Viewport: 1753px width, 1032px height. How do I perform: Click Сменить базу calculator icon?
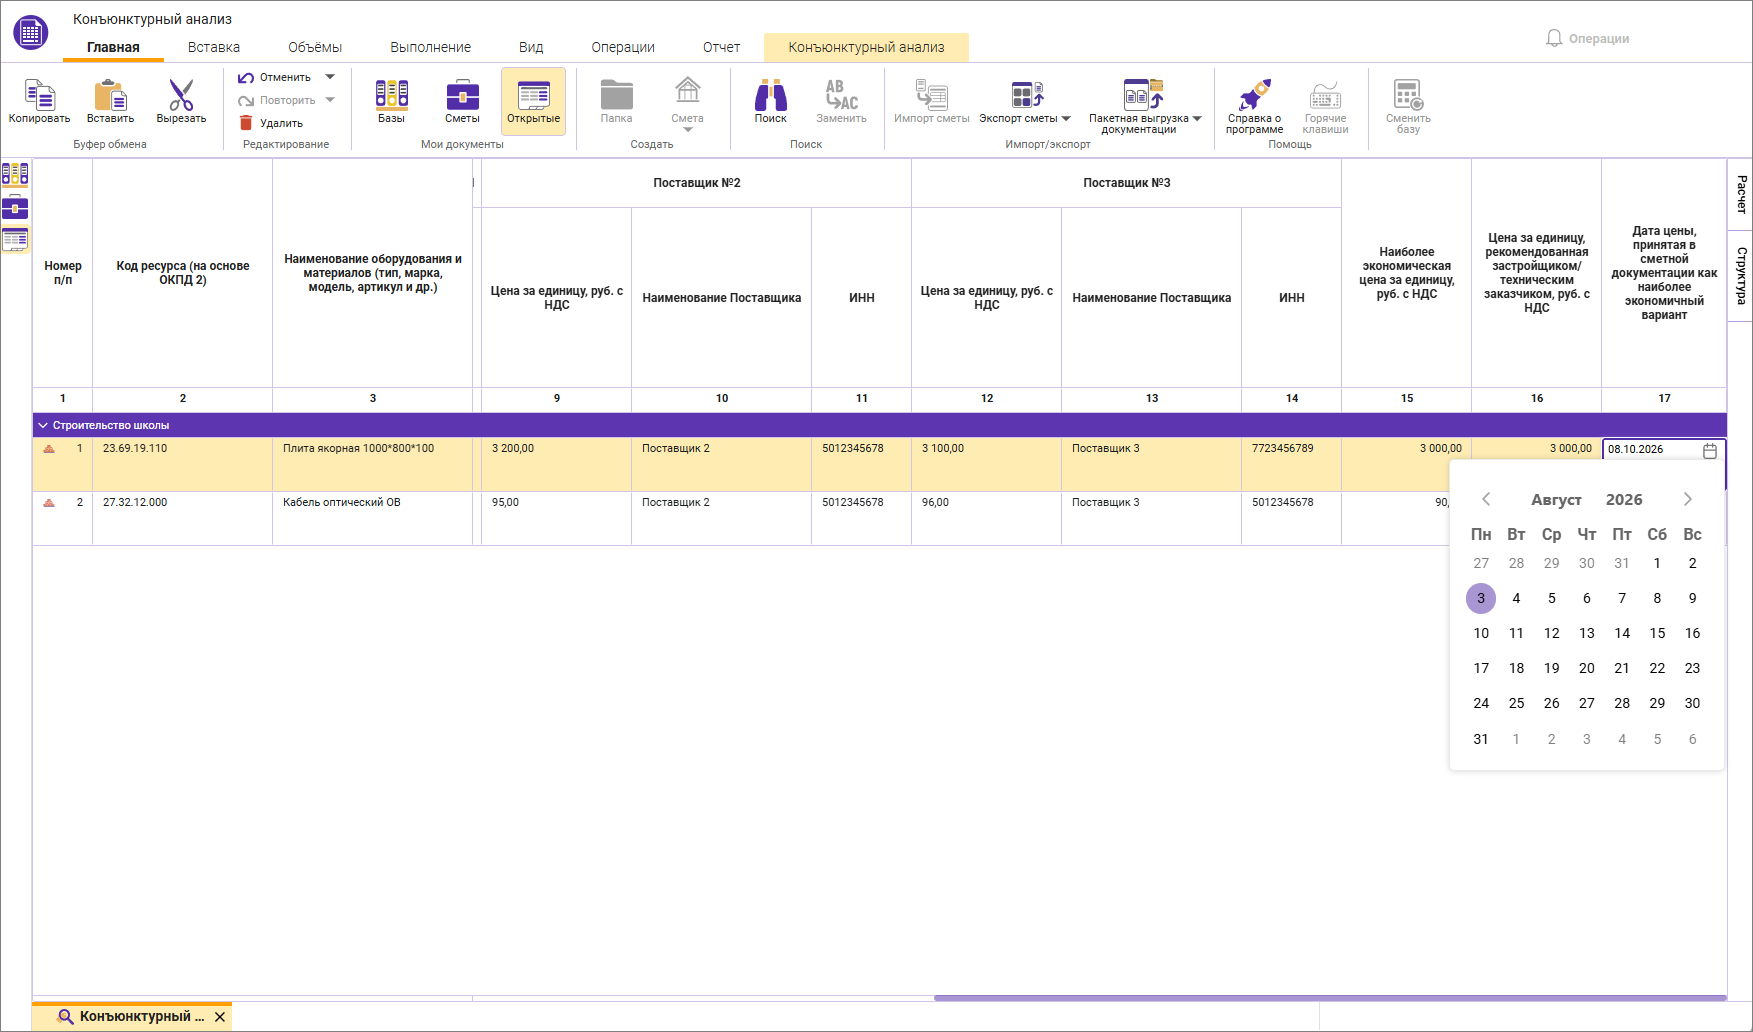(x=1408, y=95)
